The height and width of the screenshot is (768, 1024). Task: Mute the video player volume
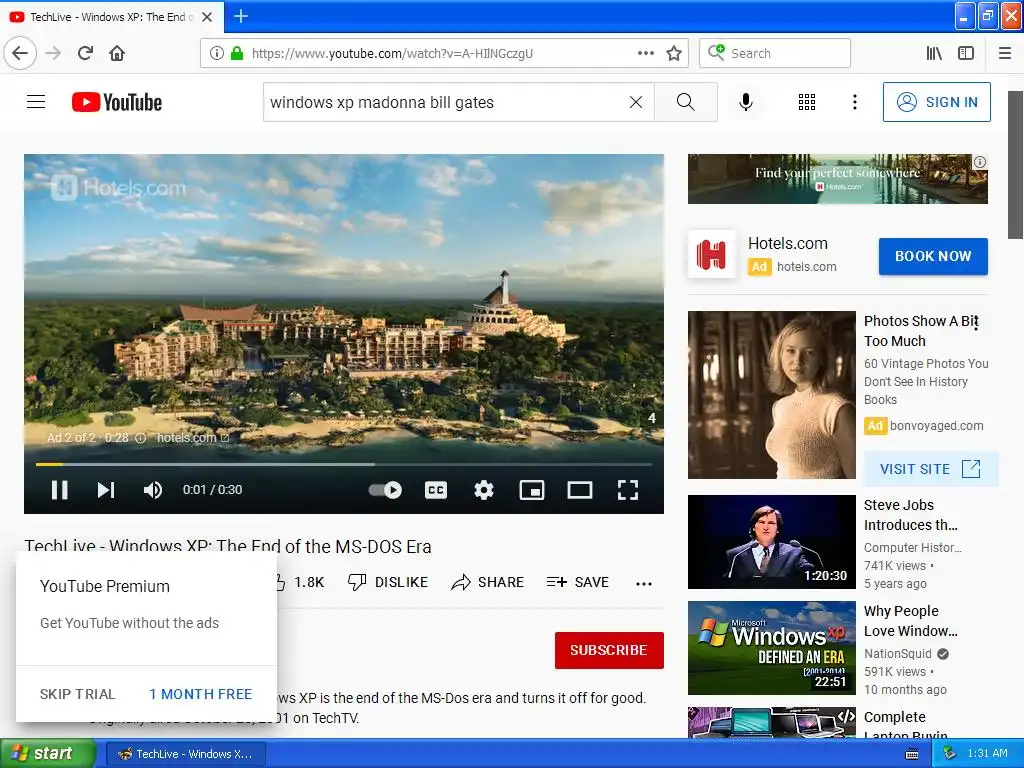(153, 490)
